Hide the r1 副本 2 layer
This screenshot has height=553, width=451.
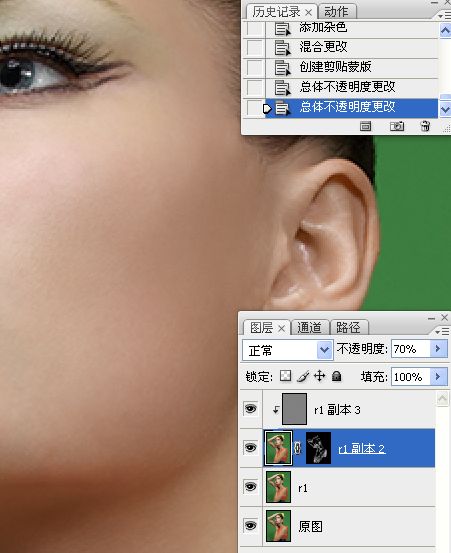pyautogui.click(x=250, y=448)
